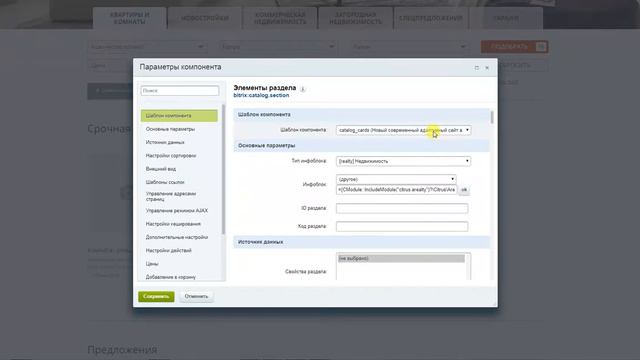Click the Источник данных section header

362,242
